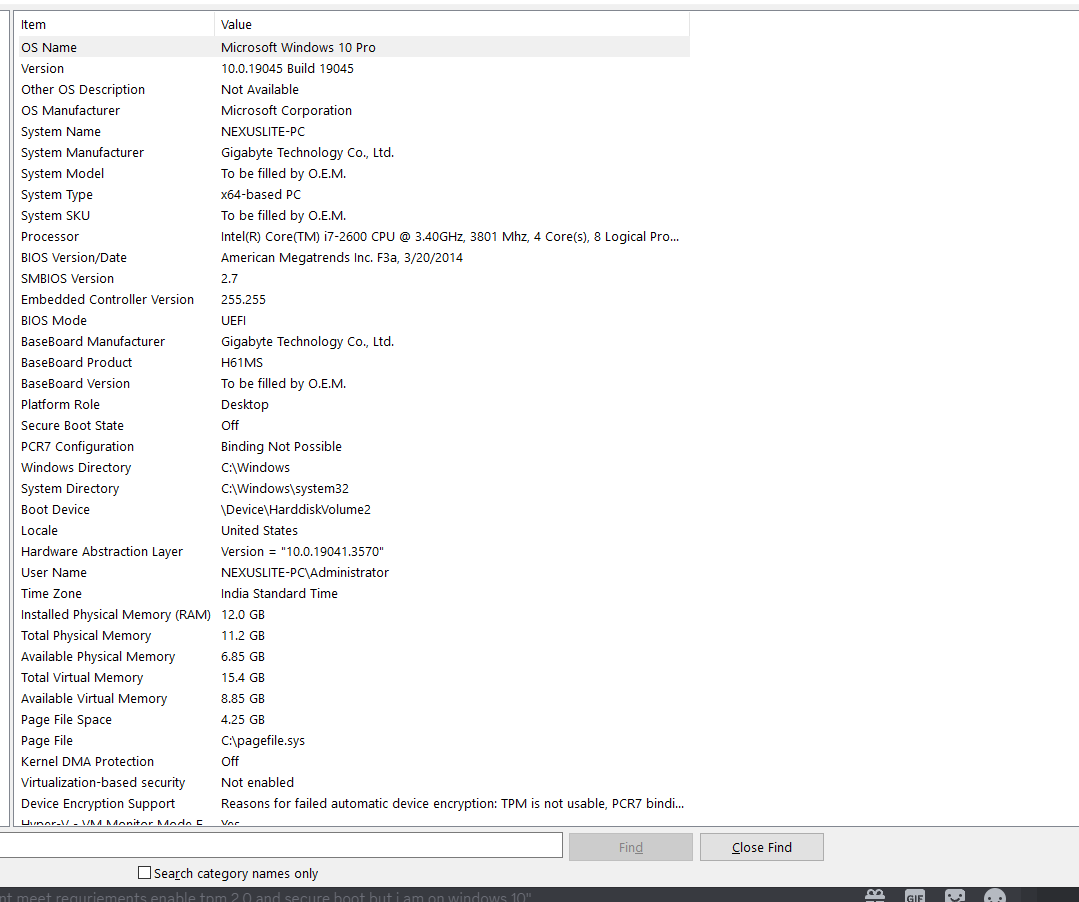
Task: Click '\Device\HarddiskVolume2' value
Action: [x=295, y=509]
